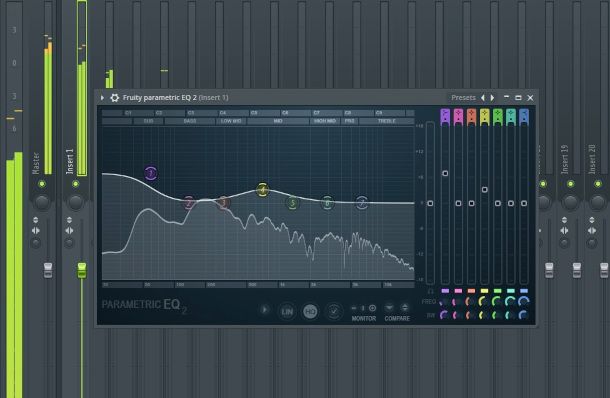
Task: Select the Master track label
Action: pyautogui.click(x=35, y=163)
